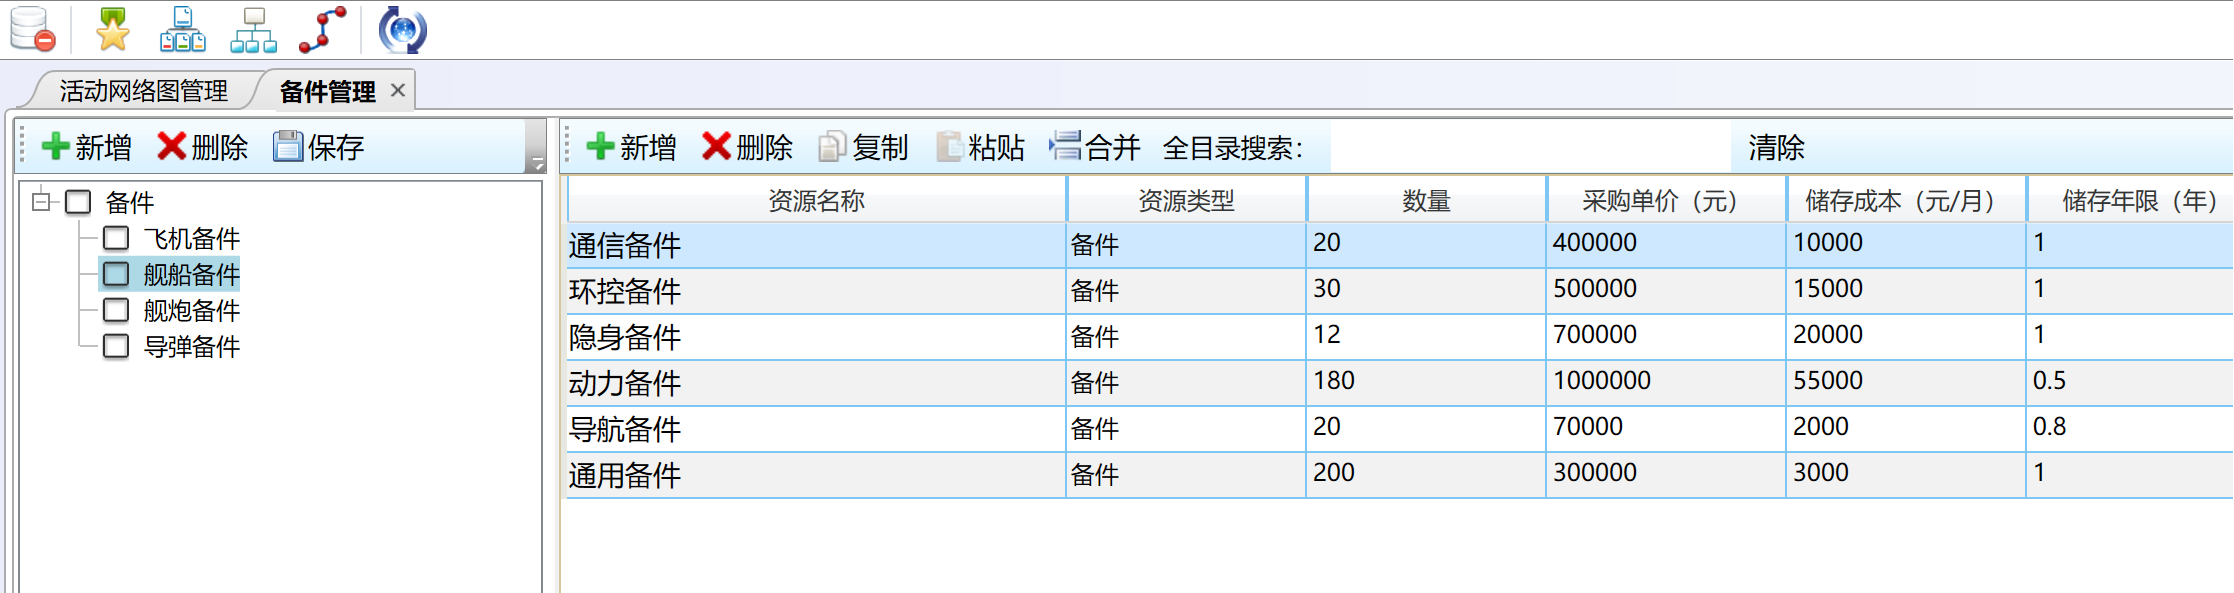Click price 1000000 cell
2234x593 pixels.
pos(1666,383)
